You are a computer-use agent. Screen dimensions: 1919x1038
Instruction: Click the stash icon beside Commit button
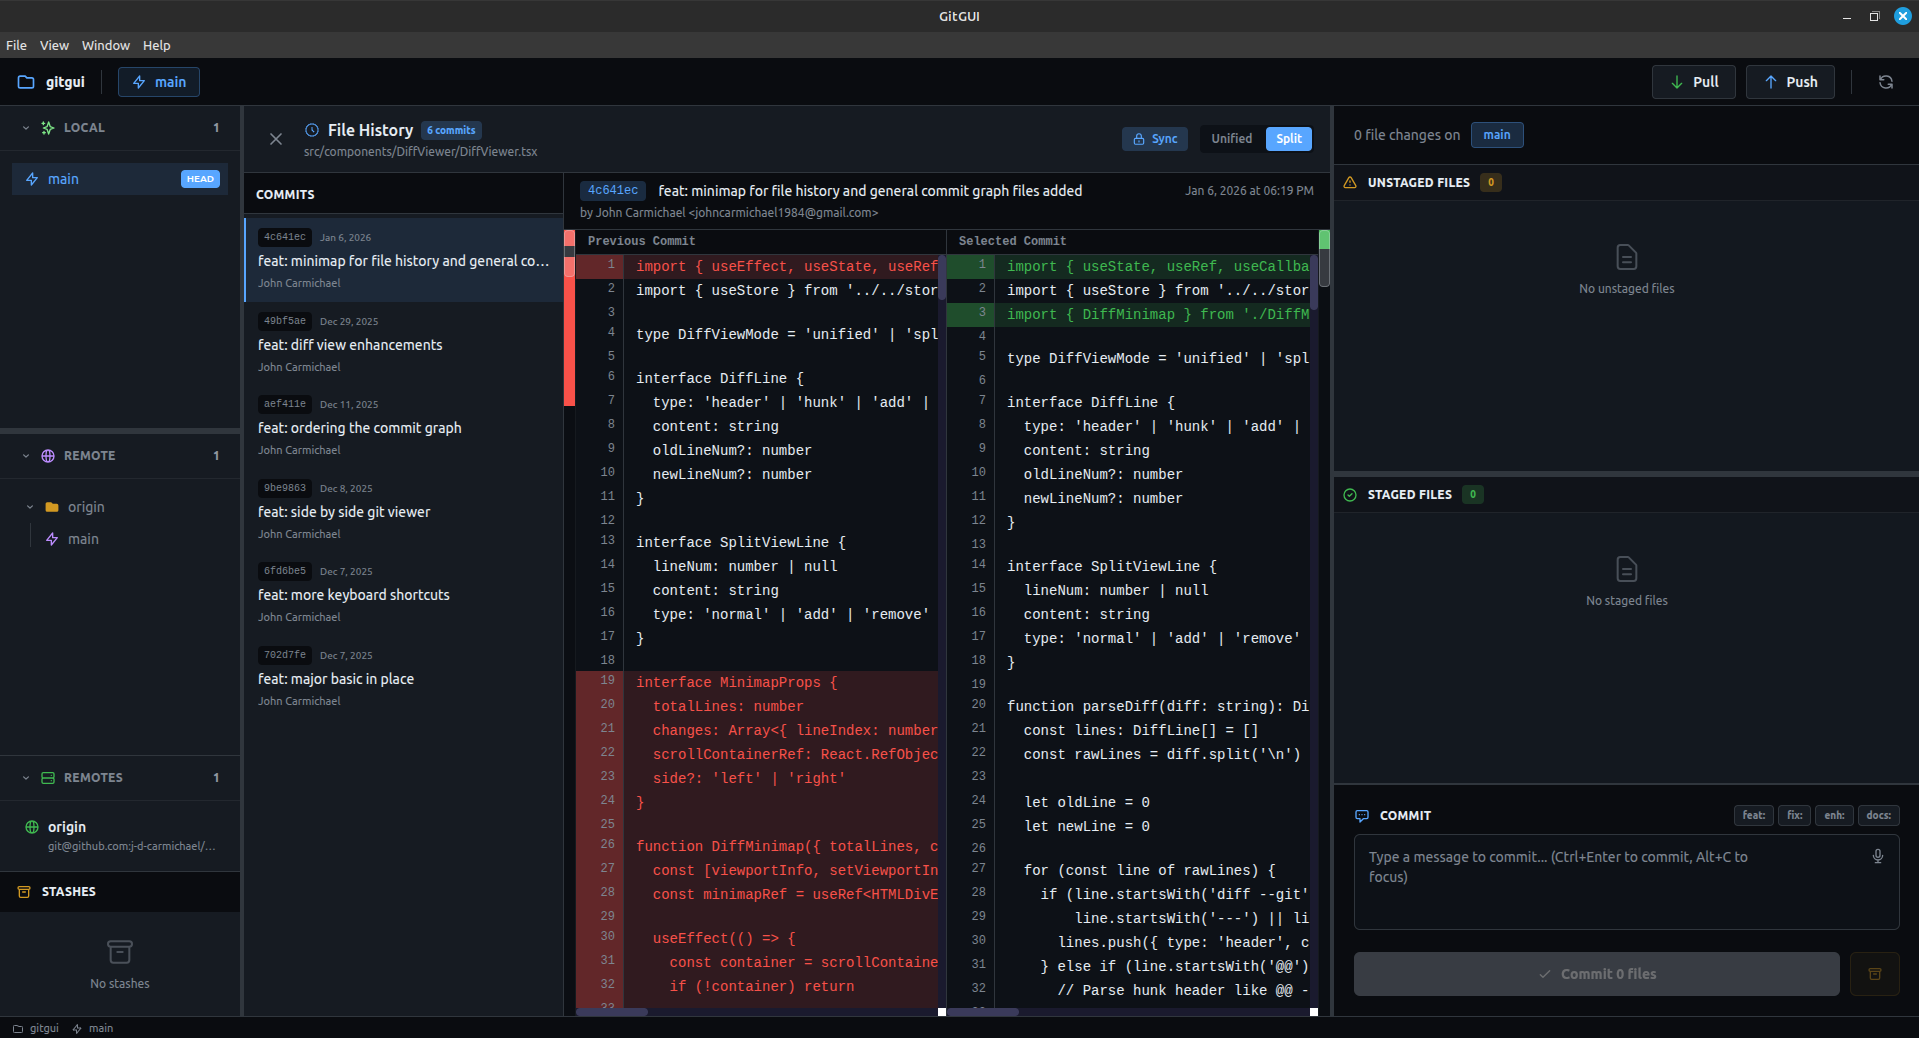[x=1874, y=974]
